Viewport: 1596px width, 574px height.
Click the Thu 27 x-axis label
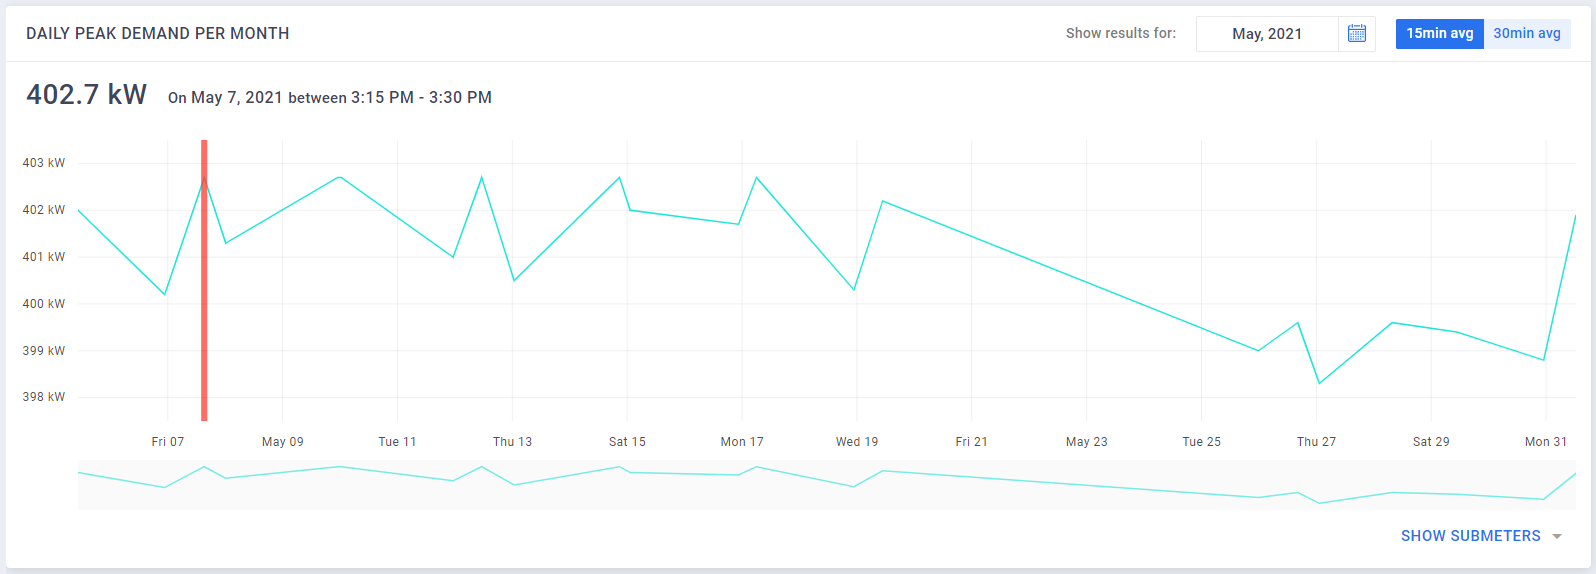pyautogui.click(x=1316, y=442)
